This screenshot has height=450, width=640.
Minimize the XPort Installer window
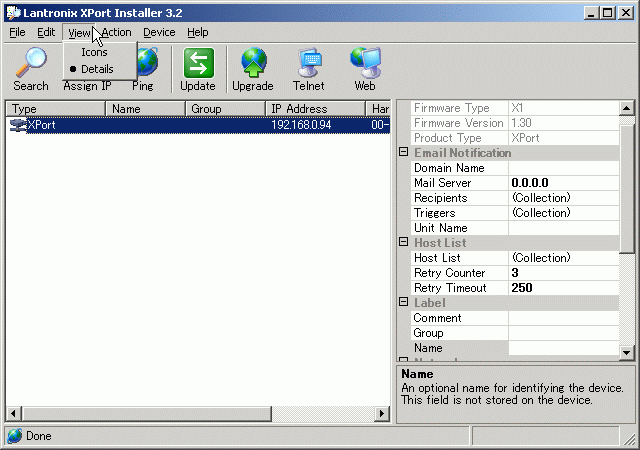point(591,13)
